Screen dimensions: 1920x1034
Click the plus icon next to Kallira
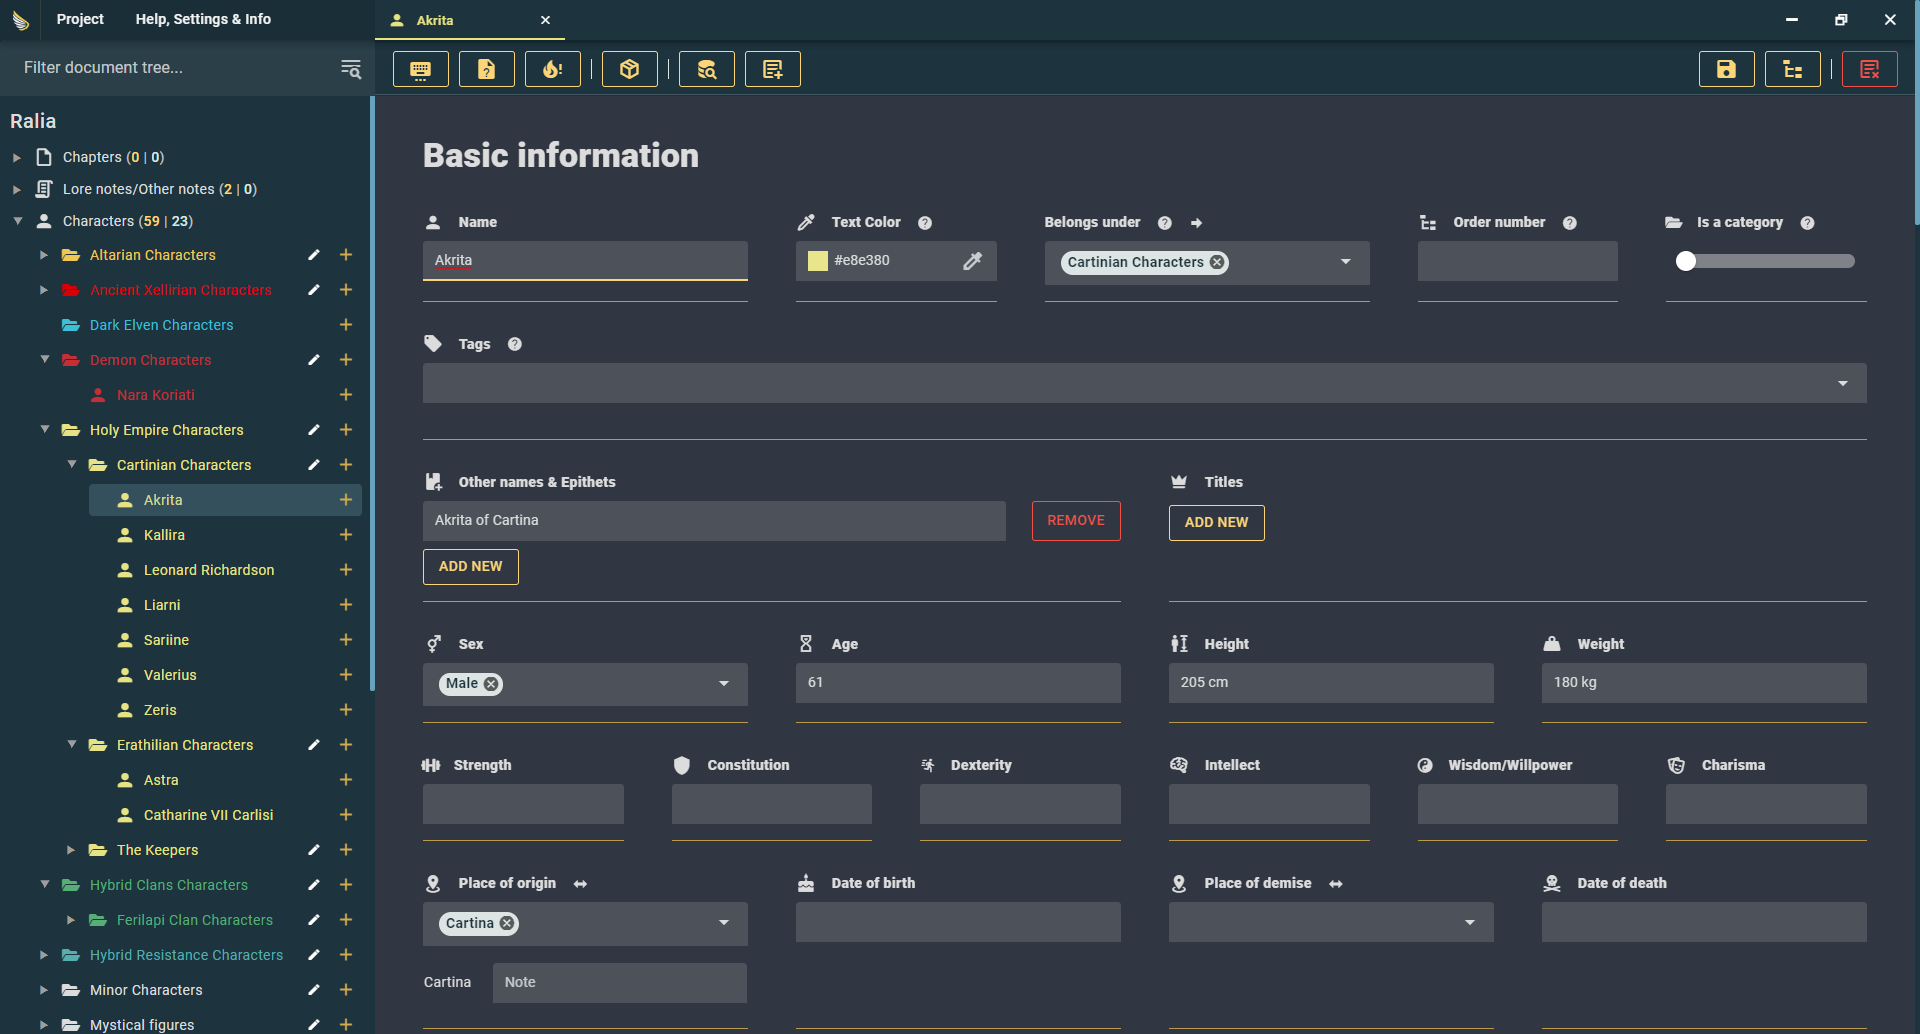(x=346, y=535)
